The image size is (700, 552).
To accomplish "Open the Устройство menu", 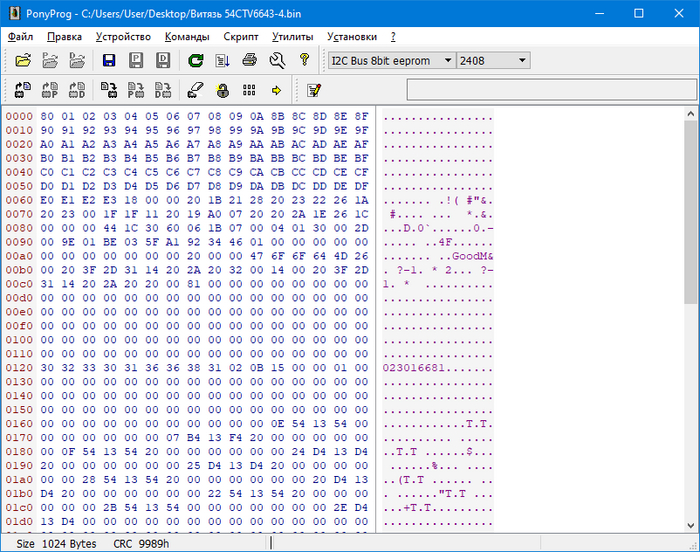I will pyautogui.click(x=123, y=36).
